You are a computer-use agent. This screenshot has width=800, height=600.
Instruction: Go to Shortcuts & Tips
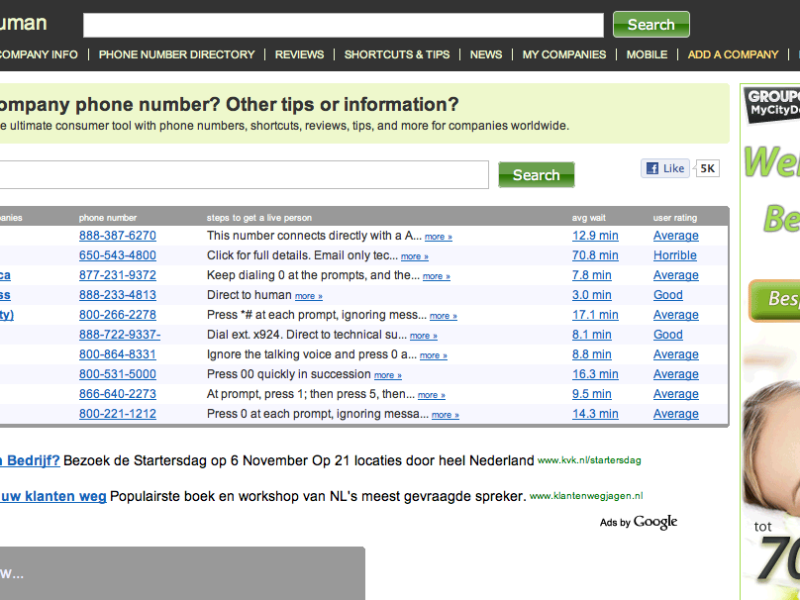[x=397, y=55]
